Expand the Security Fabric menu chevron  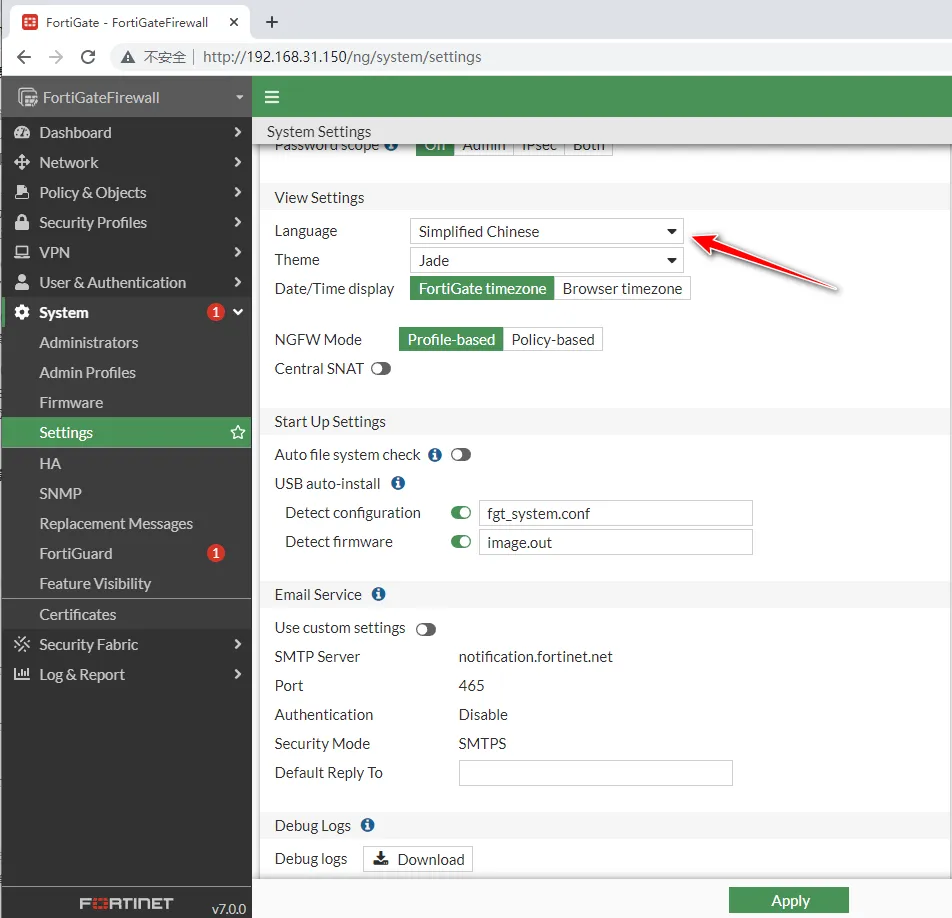(x=237, y=644)
